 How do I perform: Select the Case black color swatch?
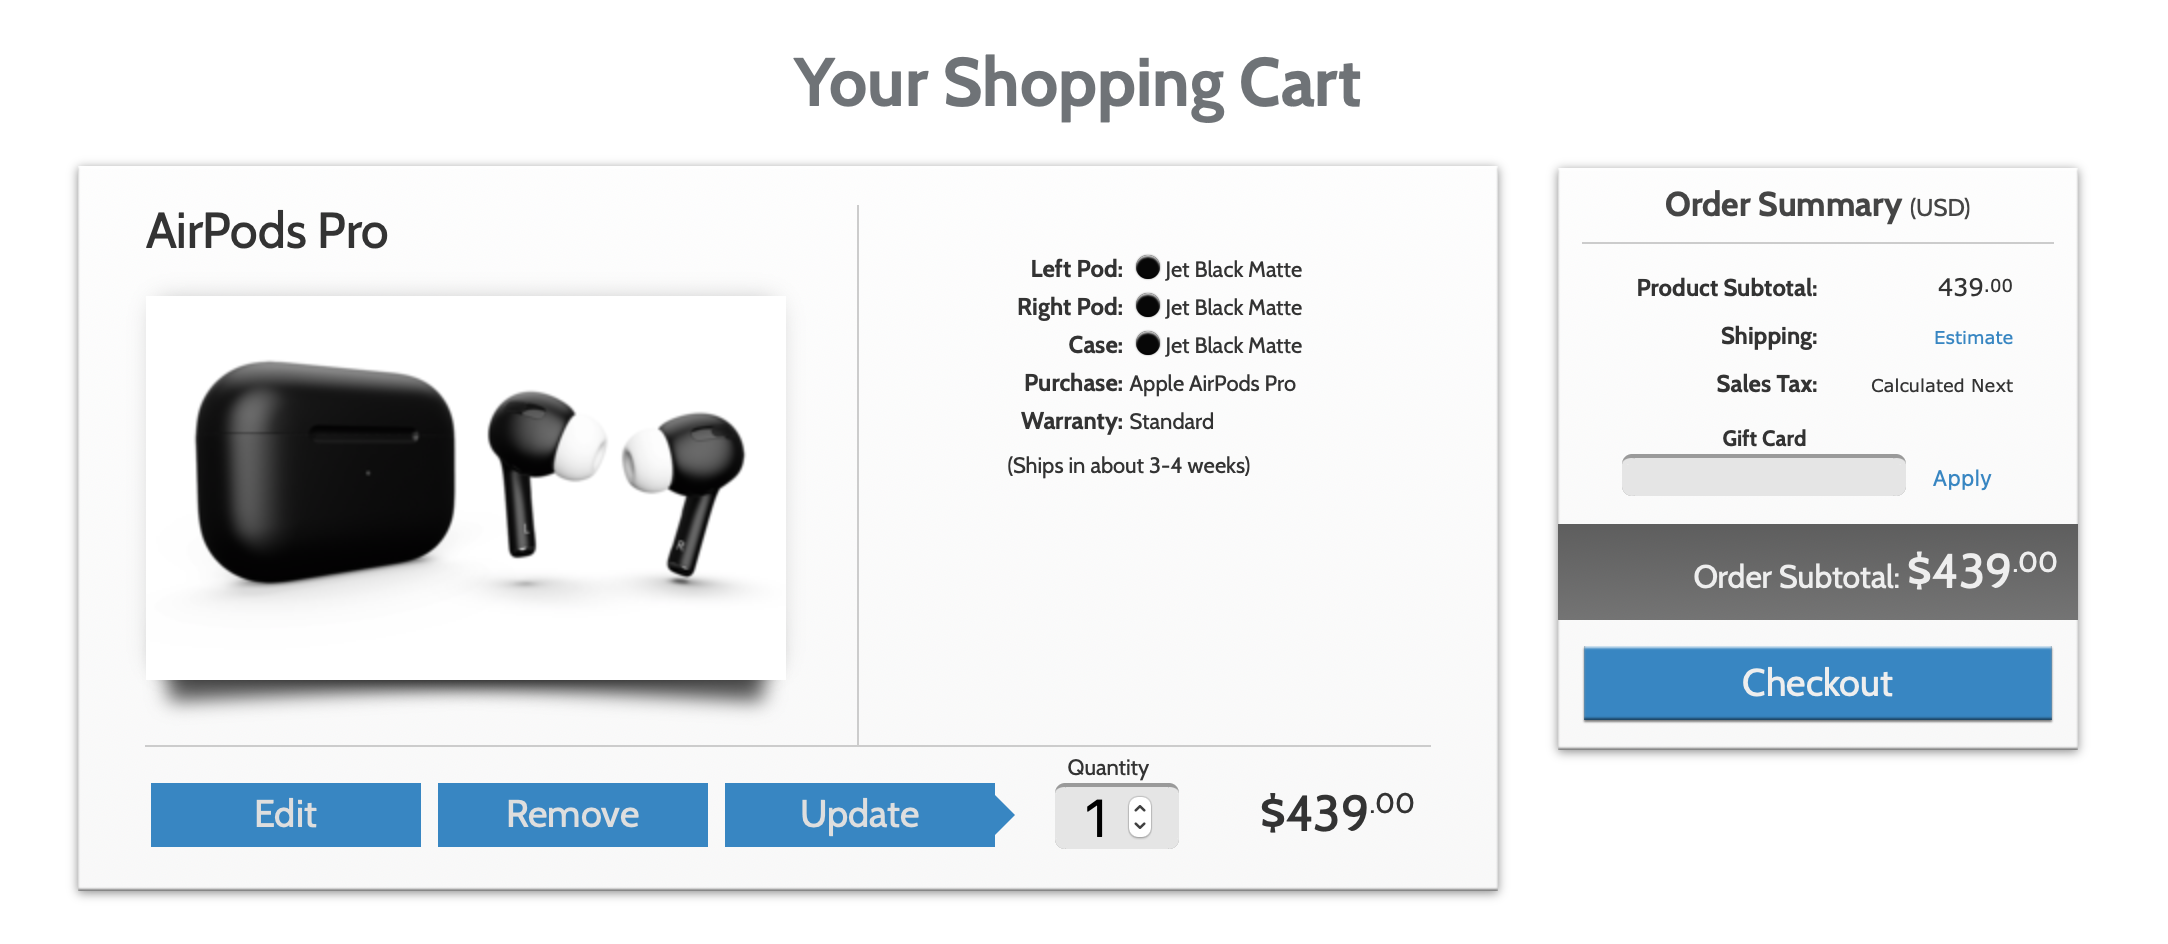pos(1148,344)
